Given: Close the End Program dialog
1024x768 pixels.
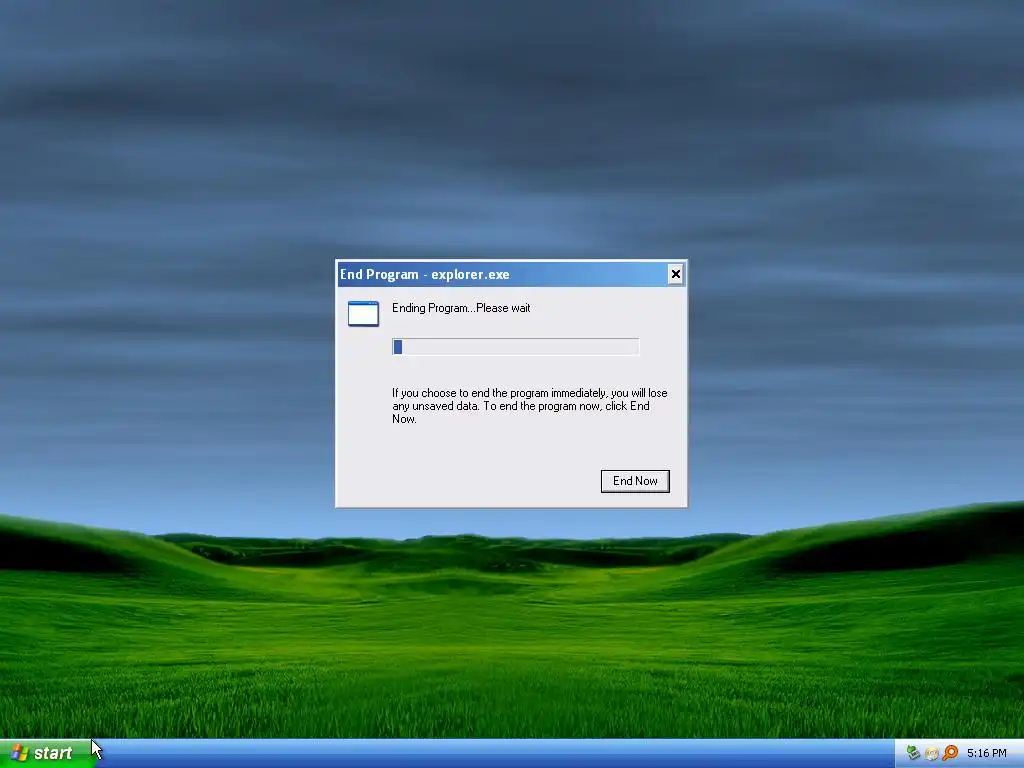Looking at the screenshot, I should tap(676, 274).
